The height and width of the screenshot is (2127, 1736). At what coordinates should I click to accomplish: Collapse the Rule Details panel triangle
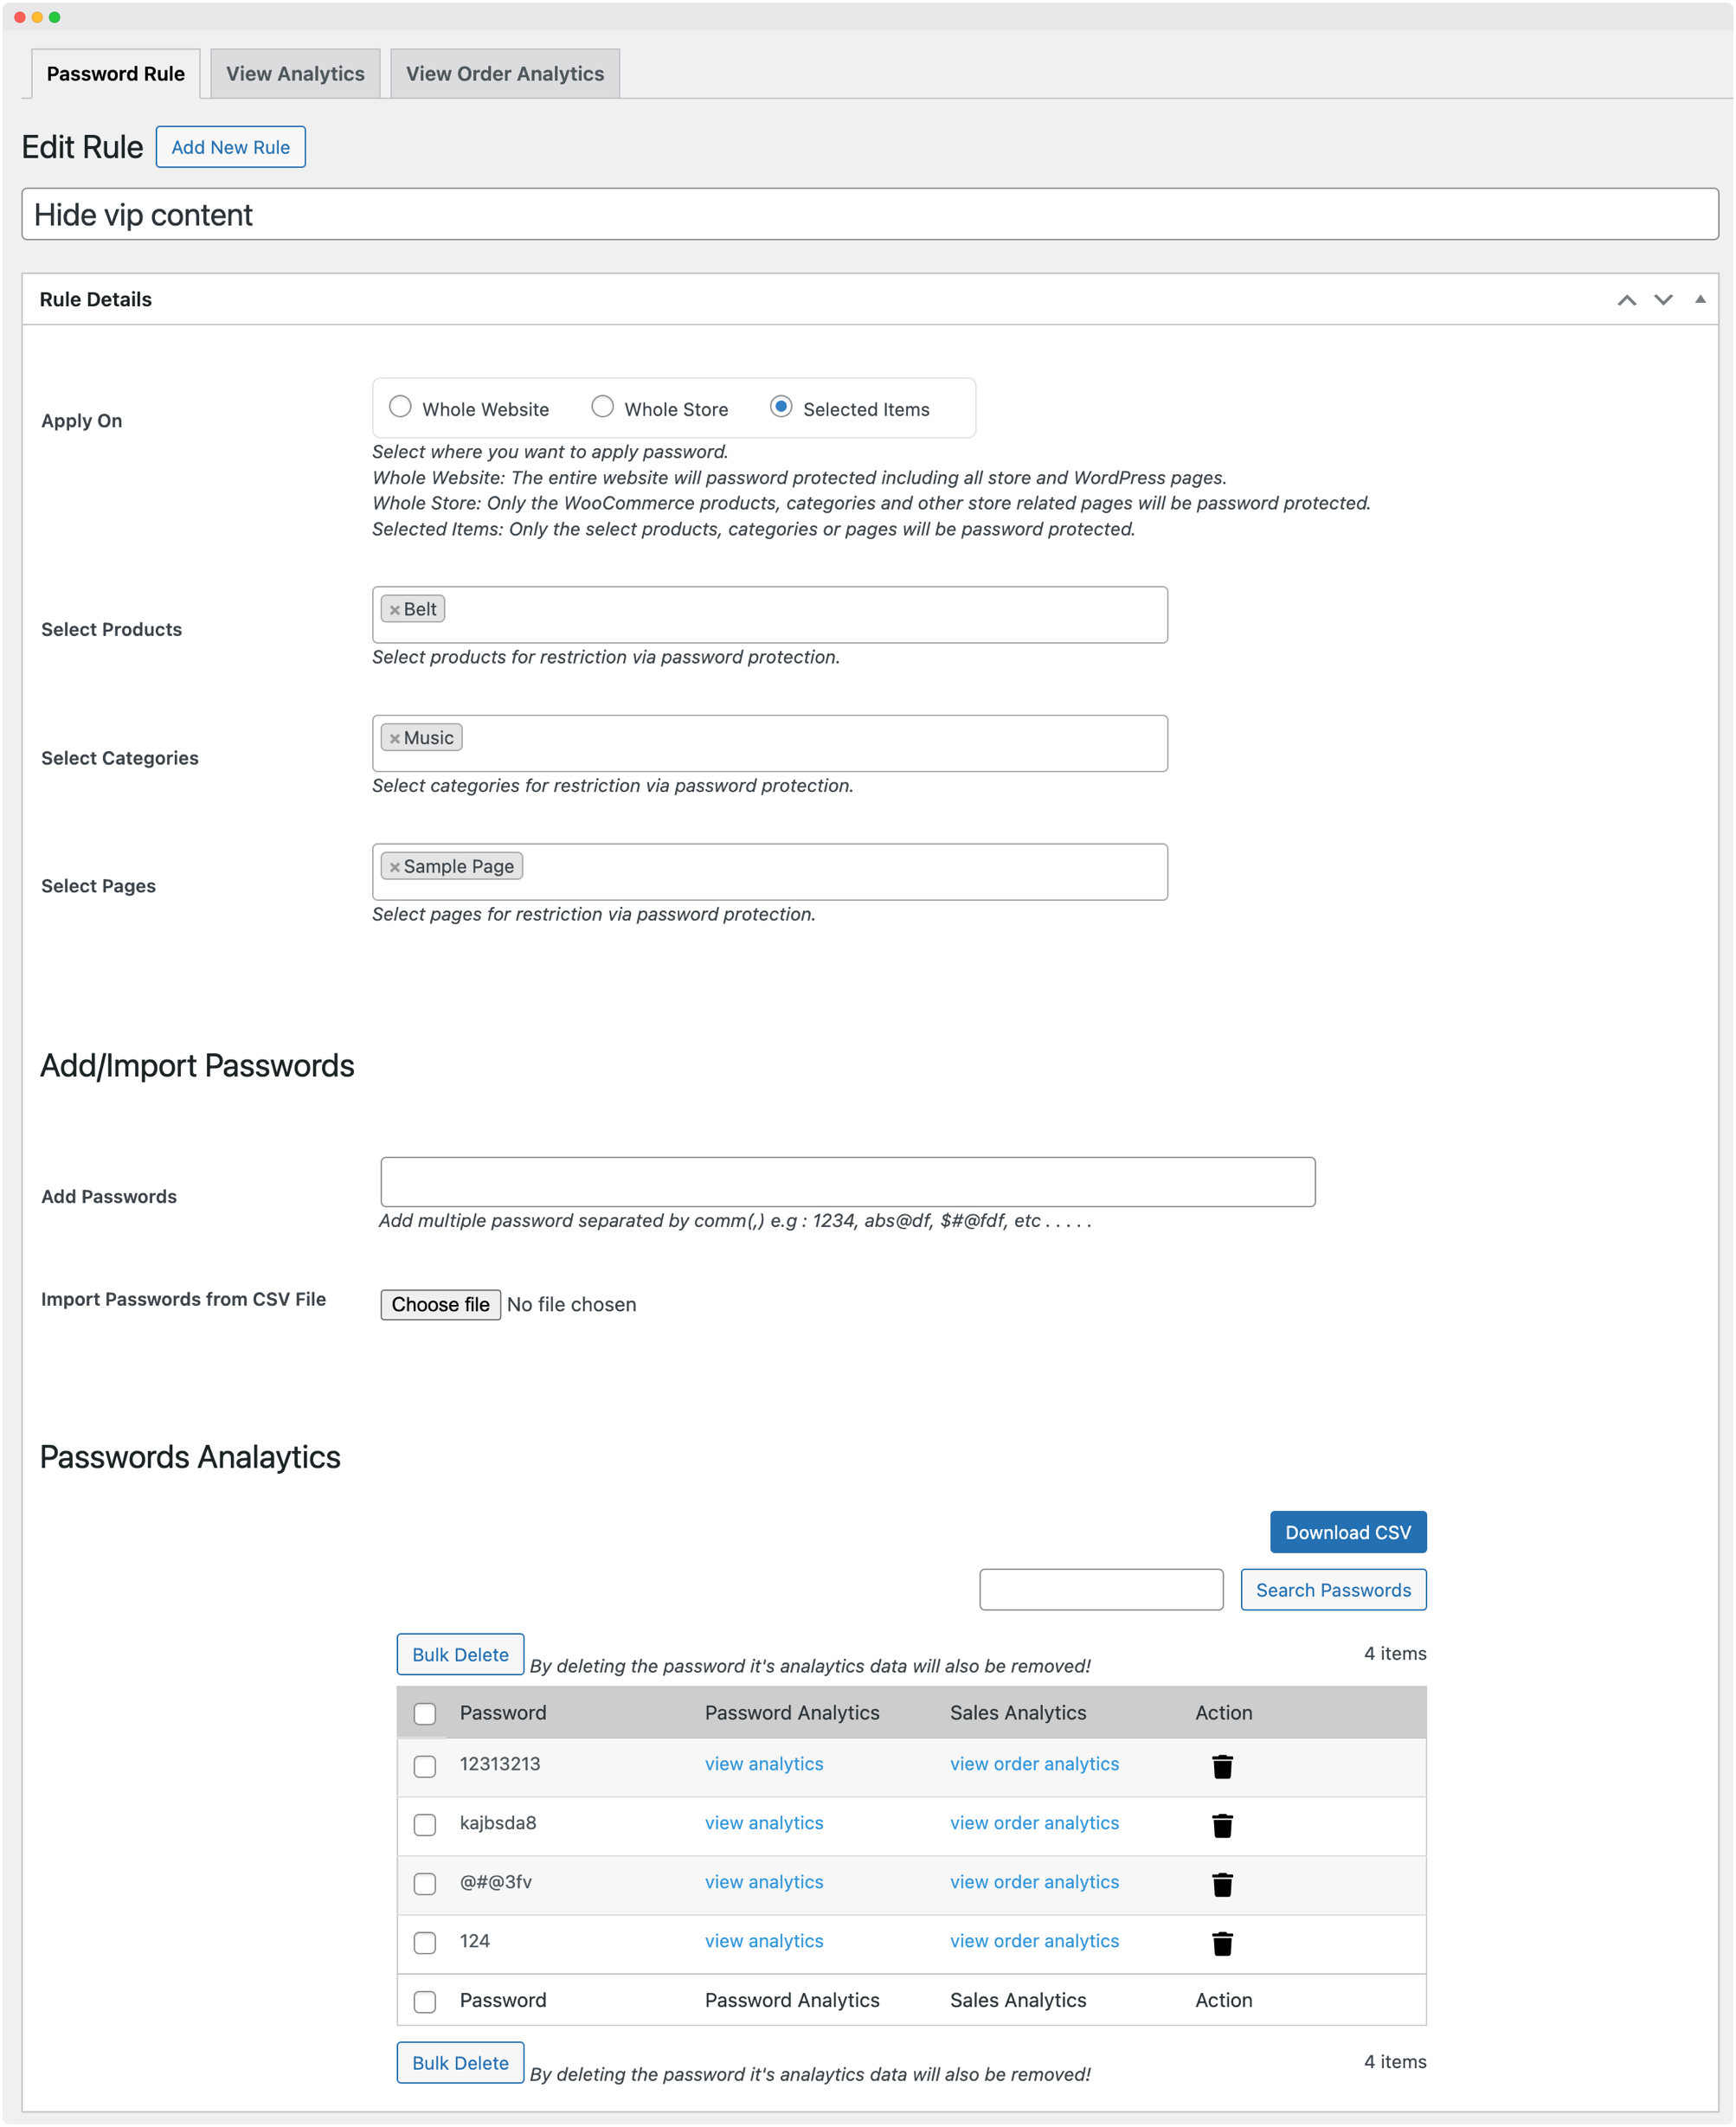coord(1700,300)
